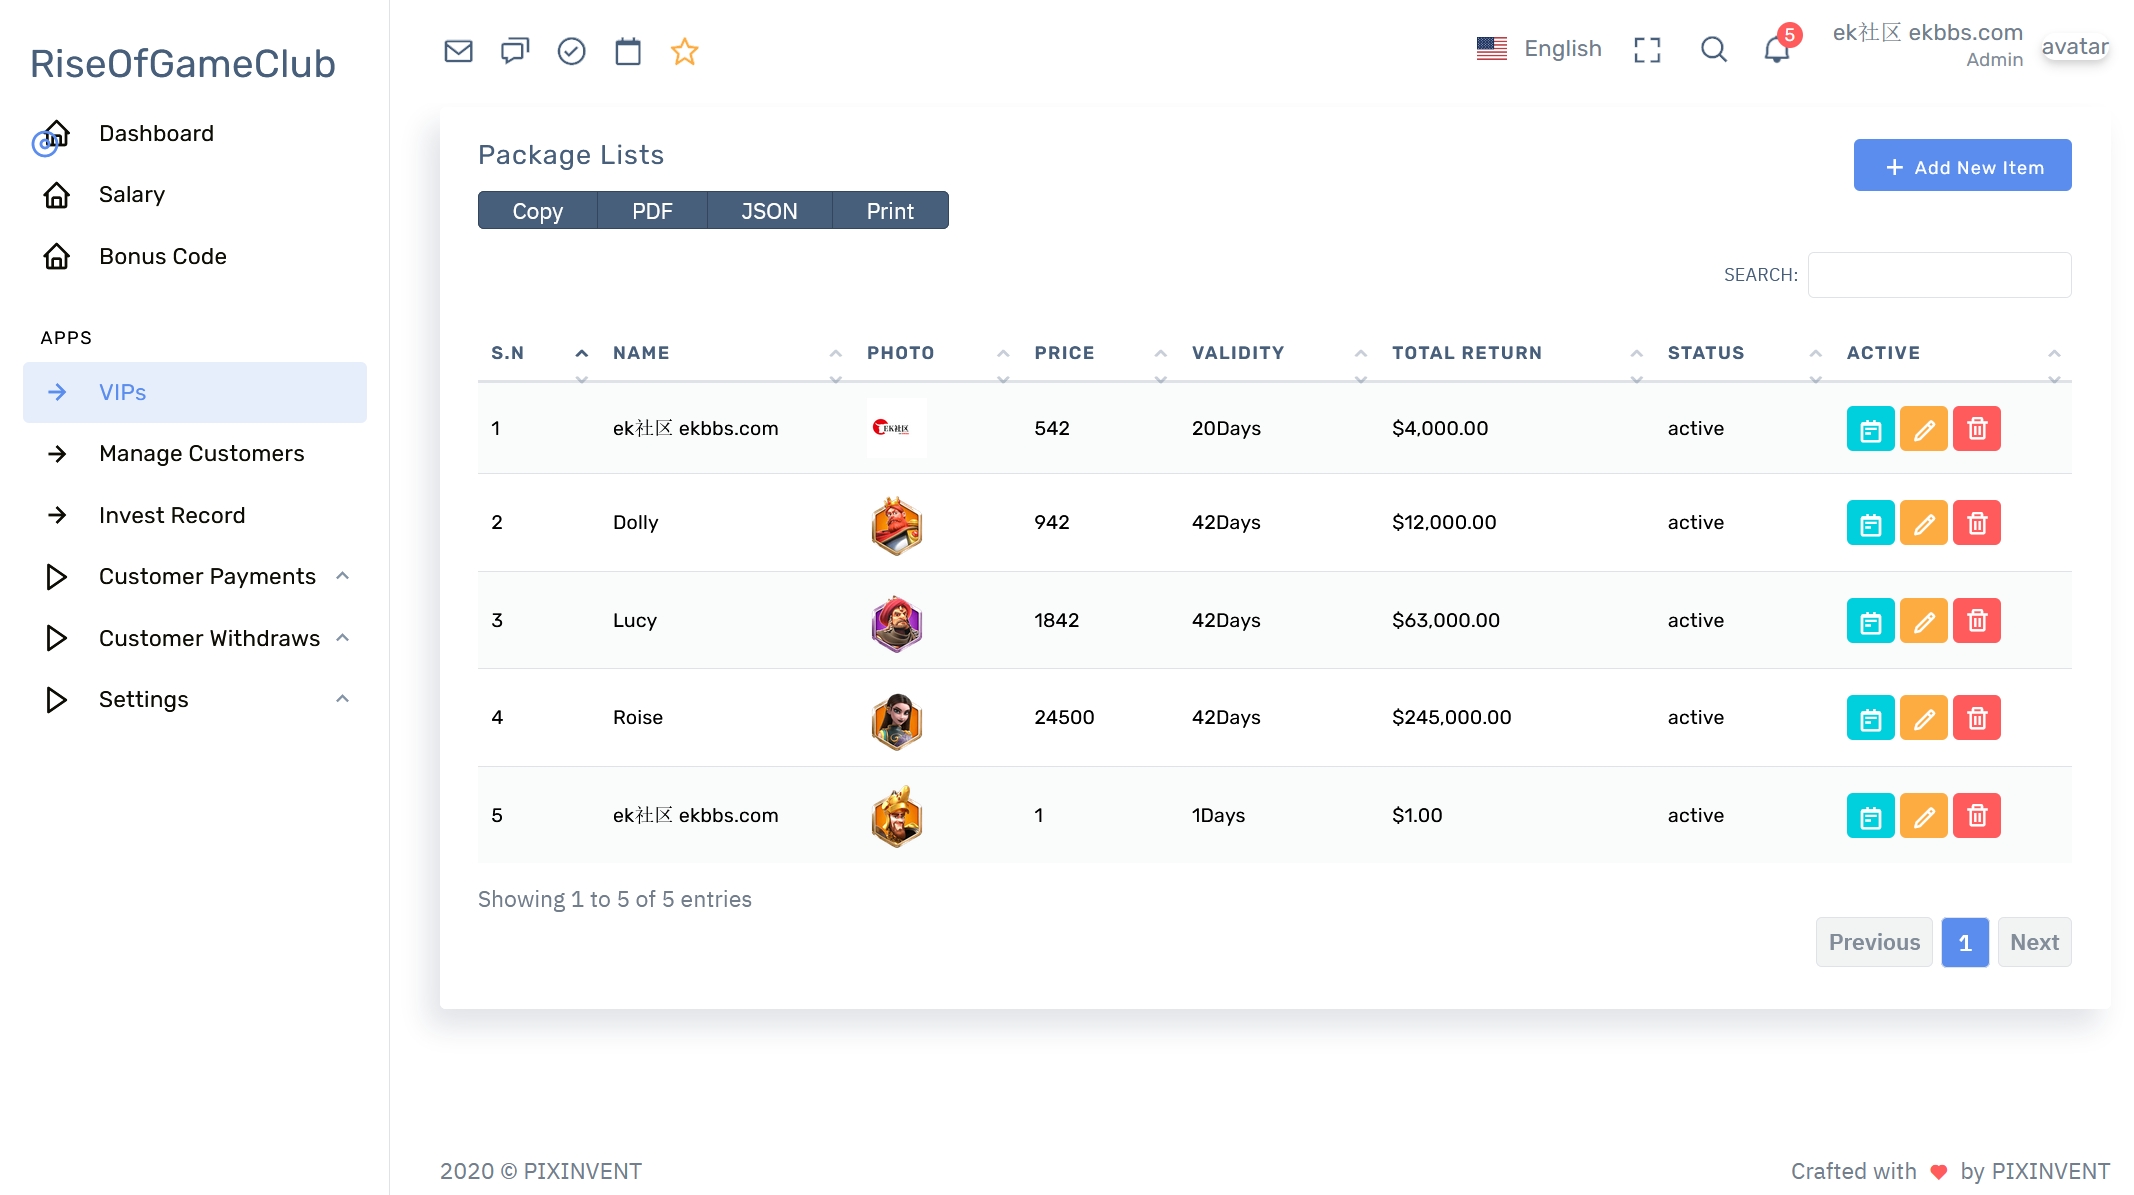Delete the Roise package
Image resolution: width=2134 pixels, height=1195 pixels.
coord(1977,718)
